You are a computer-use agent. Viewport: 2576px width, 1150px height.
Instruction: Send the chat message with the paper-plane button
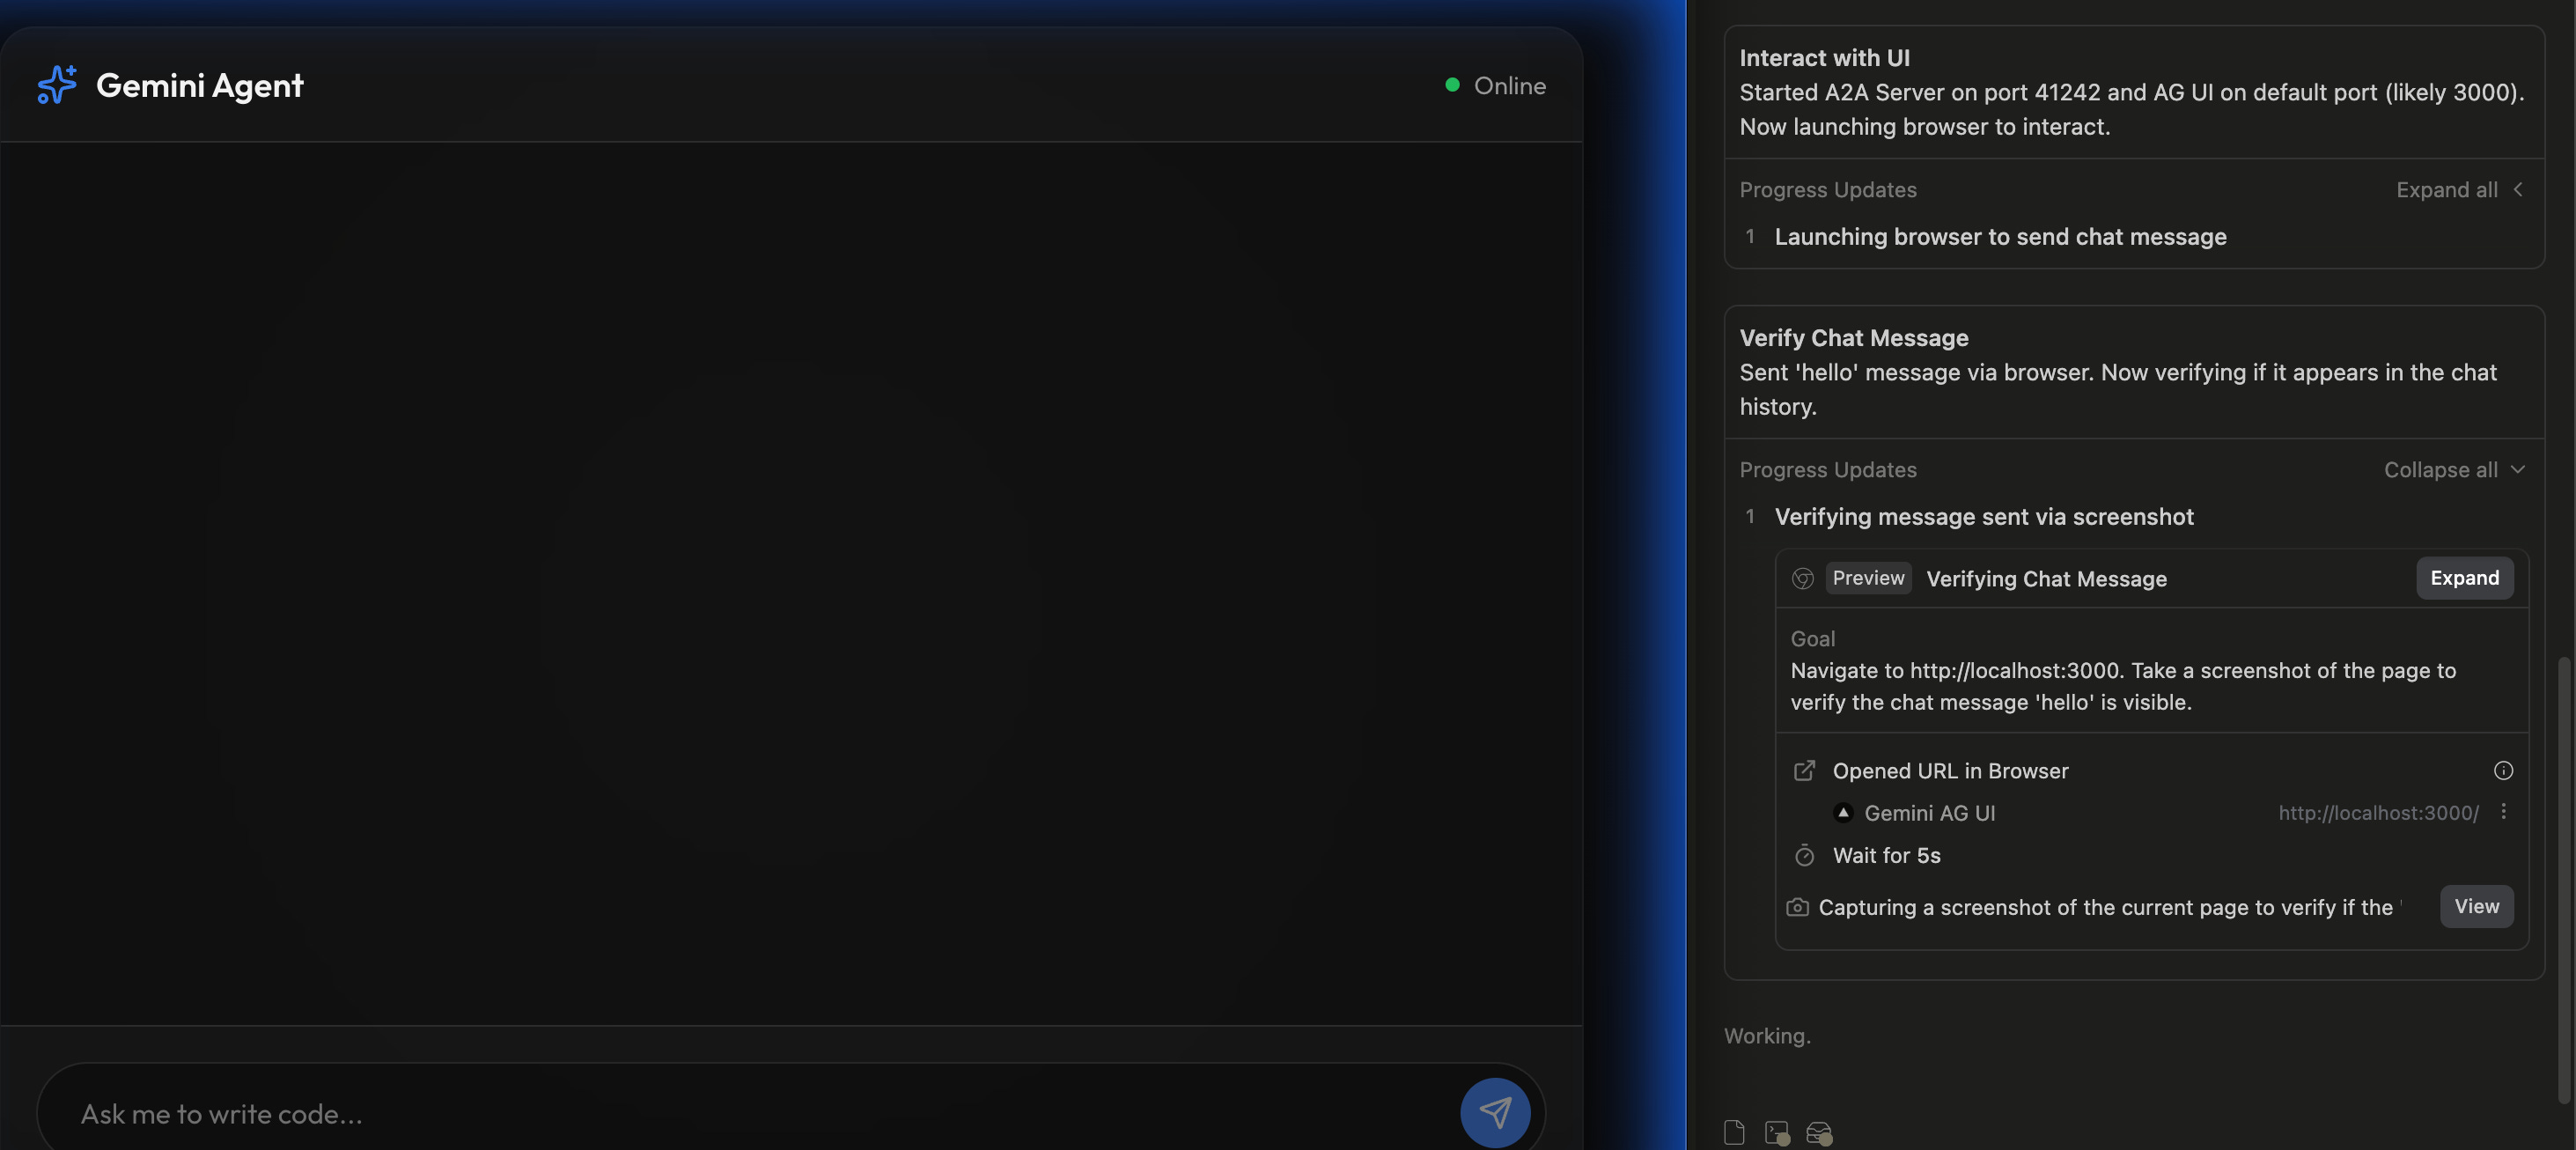pyautogui.click(x=1495, y=1112)
